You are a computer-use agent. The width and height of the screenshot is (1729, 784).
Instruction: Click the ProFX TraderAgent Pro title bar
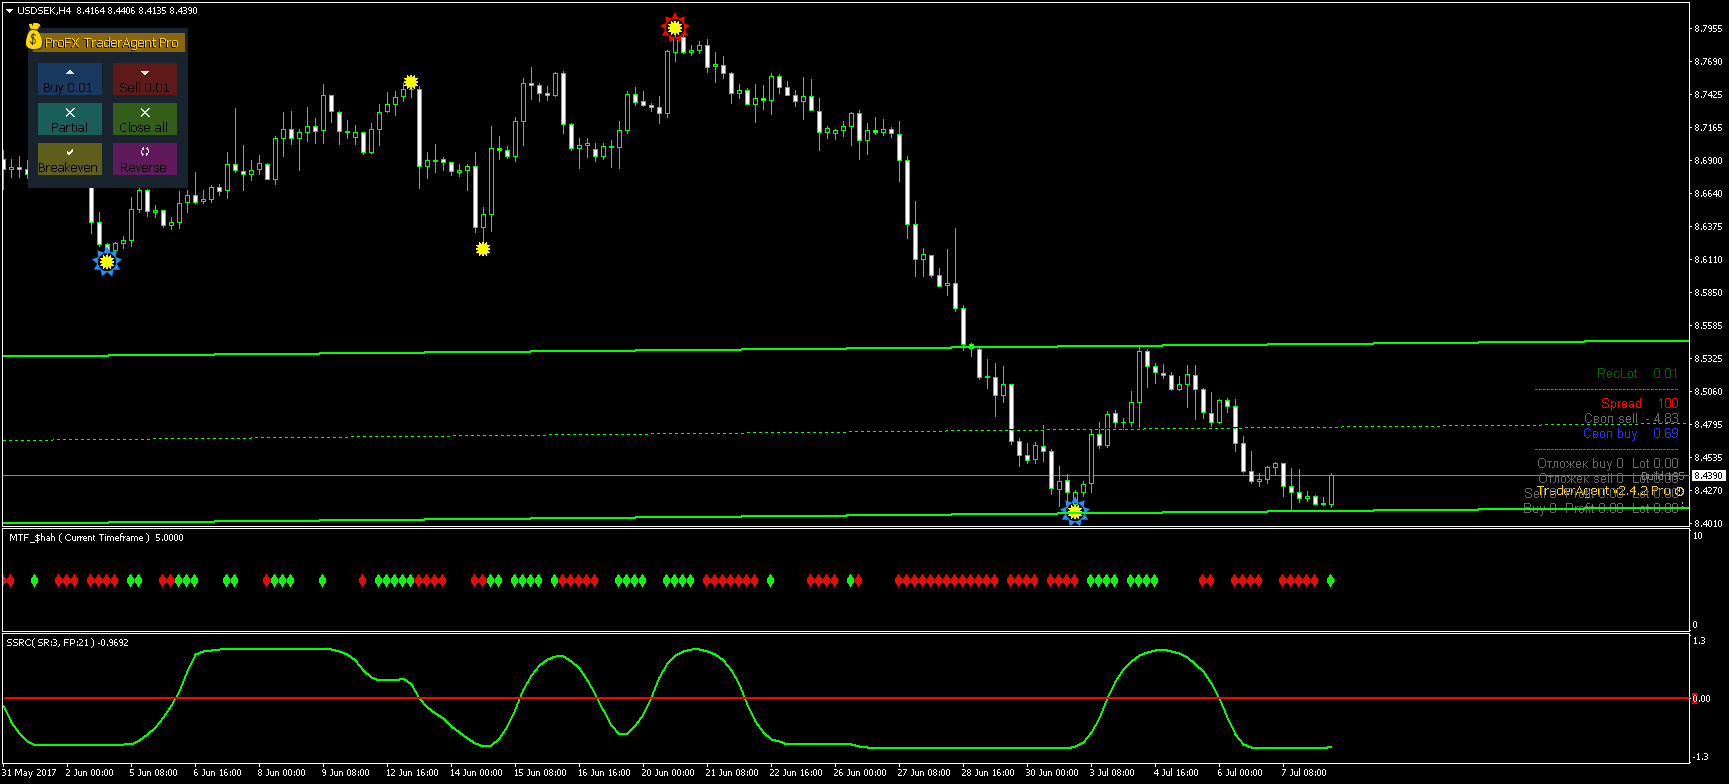[107, 41]
